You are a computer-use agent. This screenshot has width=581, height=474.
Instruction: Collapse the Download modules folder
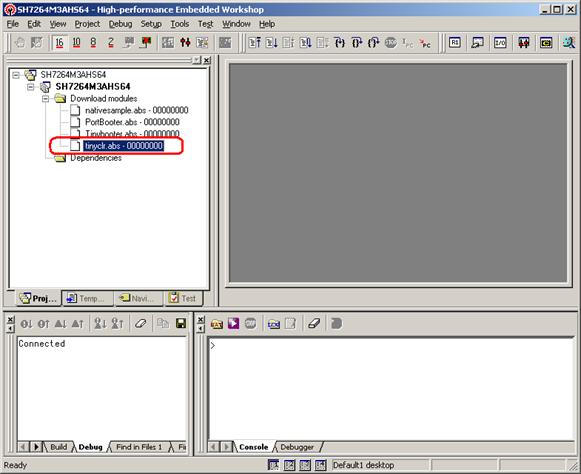46,99
